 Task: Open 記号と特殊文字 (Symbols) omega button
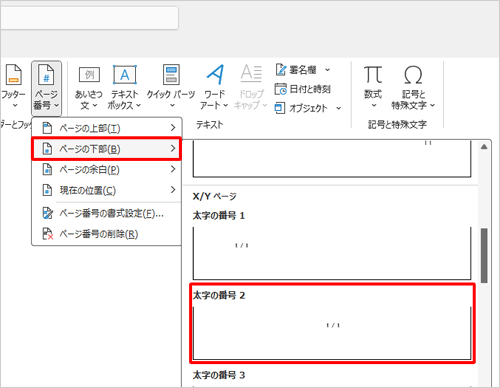[413, 87]
